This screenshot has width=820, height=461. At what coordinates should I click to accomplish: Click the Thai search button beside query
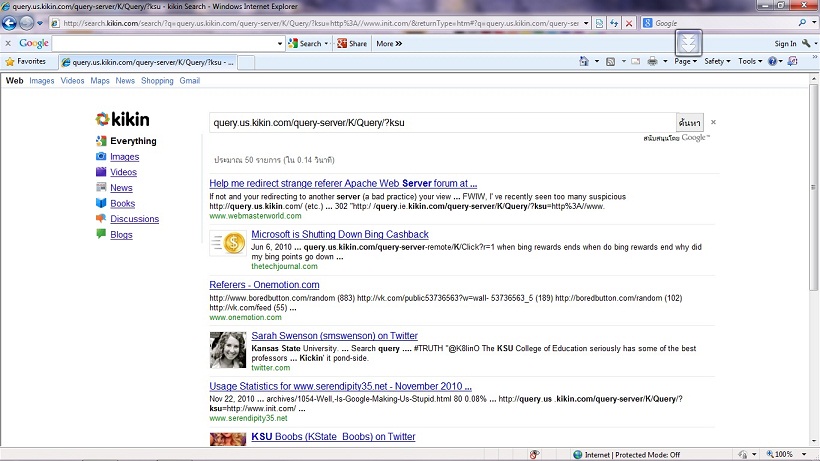tap(689, 123)
